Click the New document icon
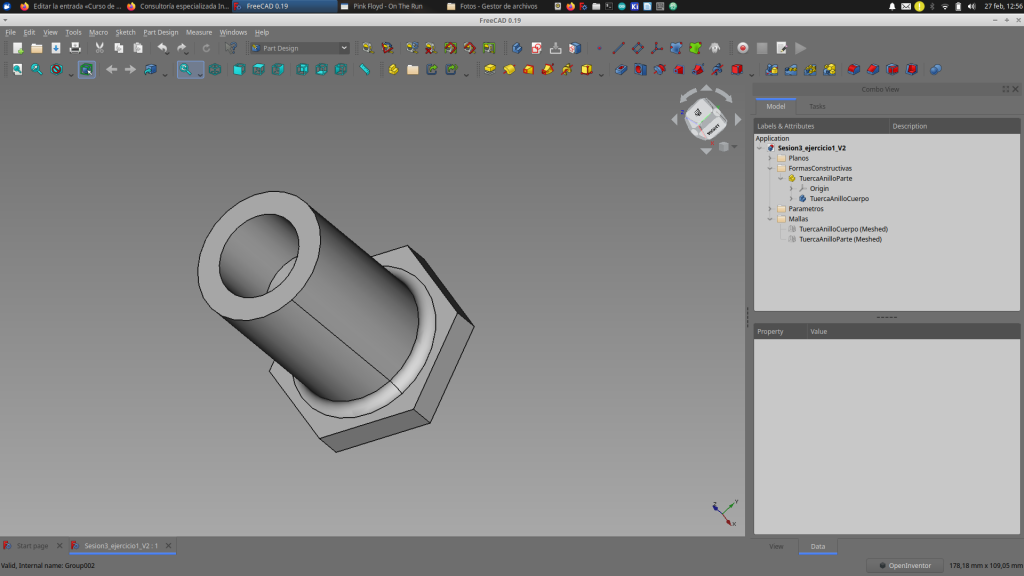 (x=18, y=48)
